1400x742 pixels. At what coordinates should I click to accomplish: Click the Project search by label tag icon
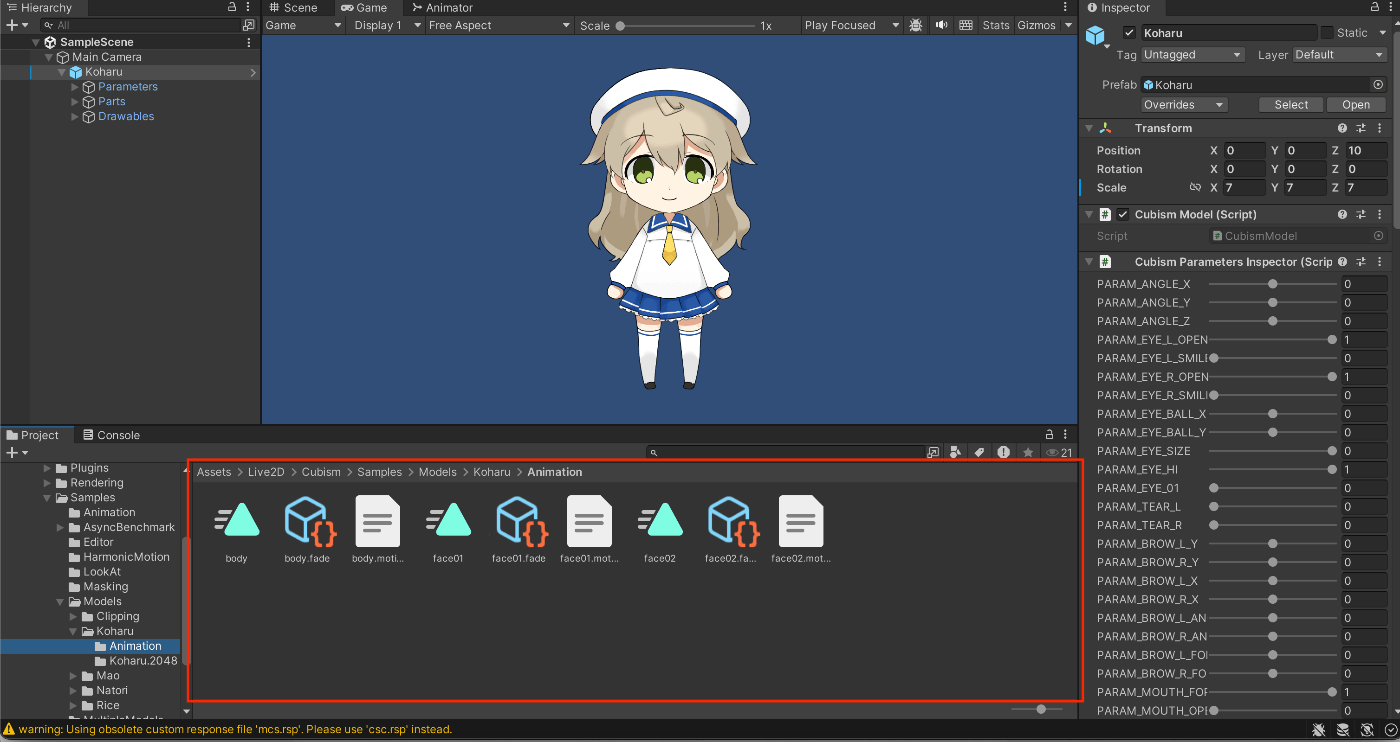(x=979, y=452)
